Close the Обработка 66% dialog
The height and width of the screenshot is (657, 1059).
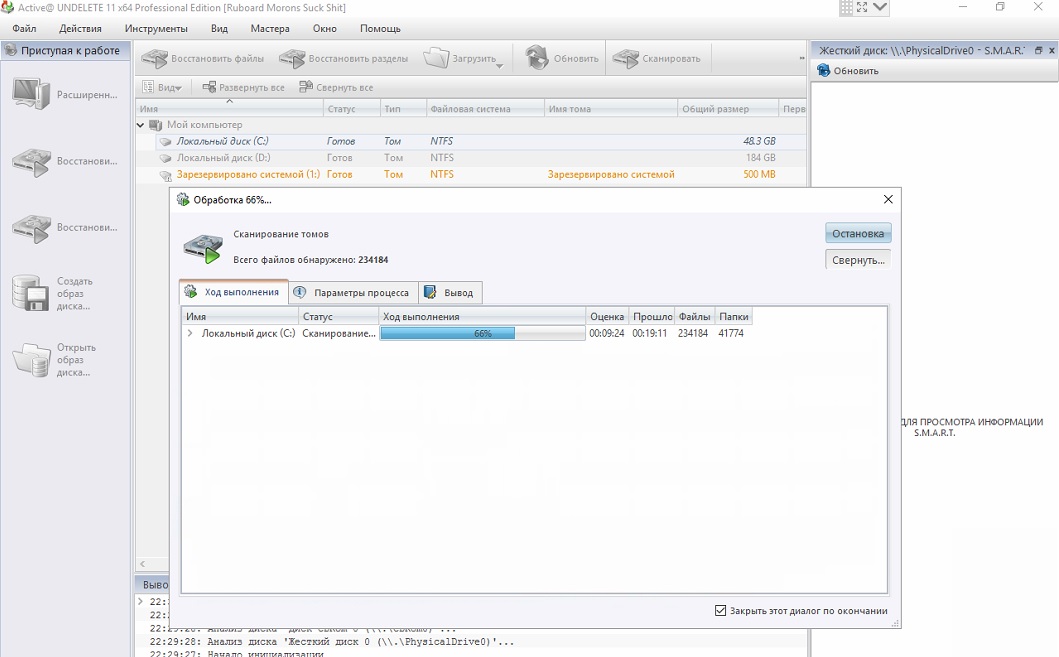[888, 199]
